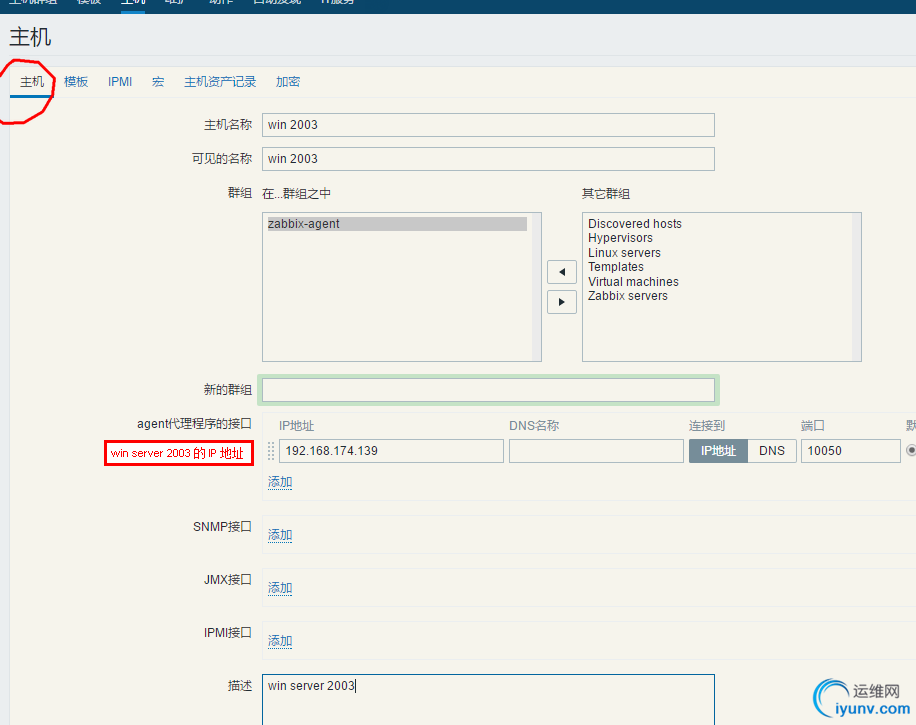
Task: Click the 描述 text area
Action: click(x=488, y=699)
